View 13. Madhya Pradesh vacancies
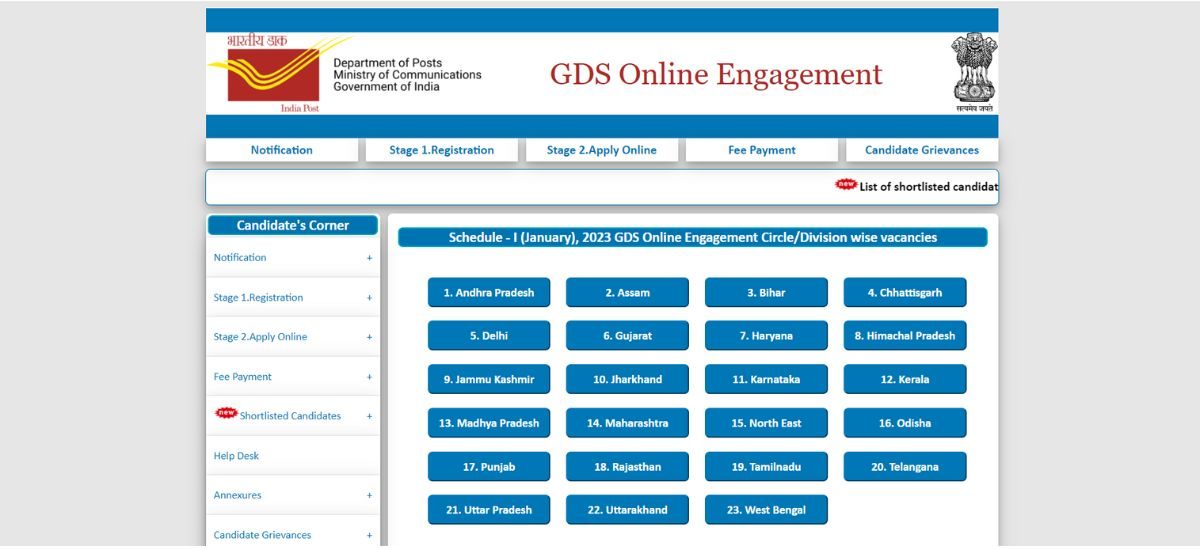The image size is (1200, 549). point(489,423)
